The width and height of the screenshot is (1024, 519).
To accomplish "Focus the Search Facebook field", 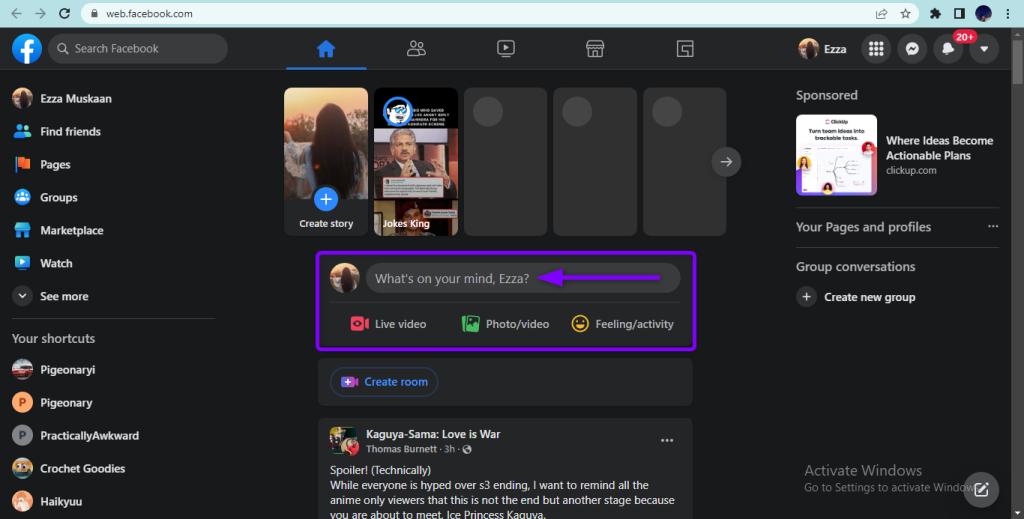I will pos(138,49).
